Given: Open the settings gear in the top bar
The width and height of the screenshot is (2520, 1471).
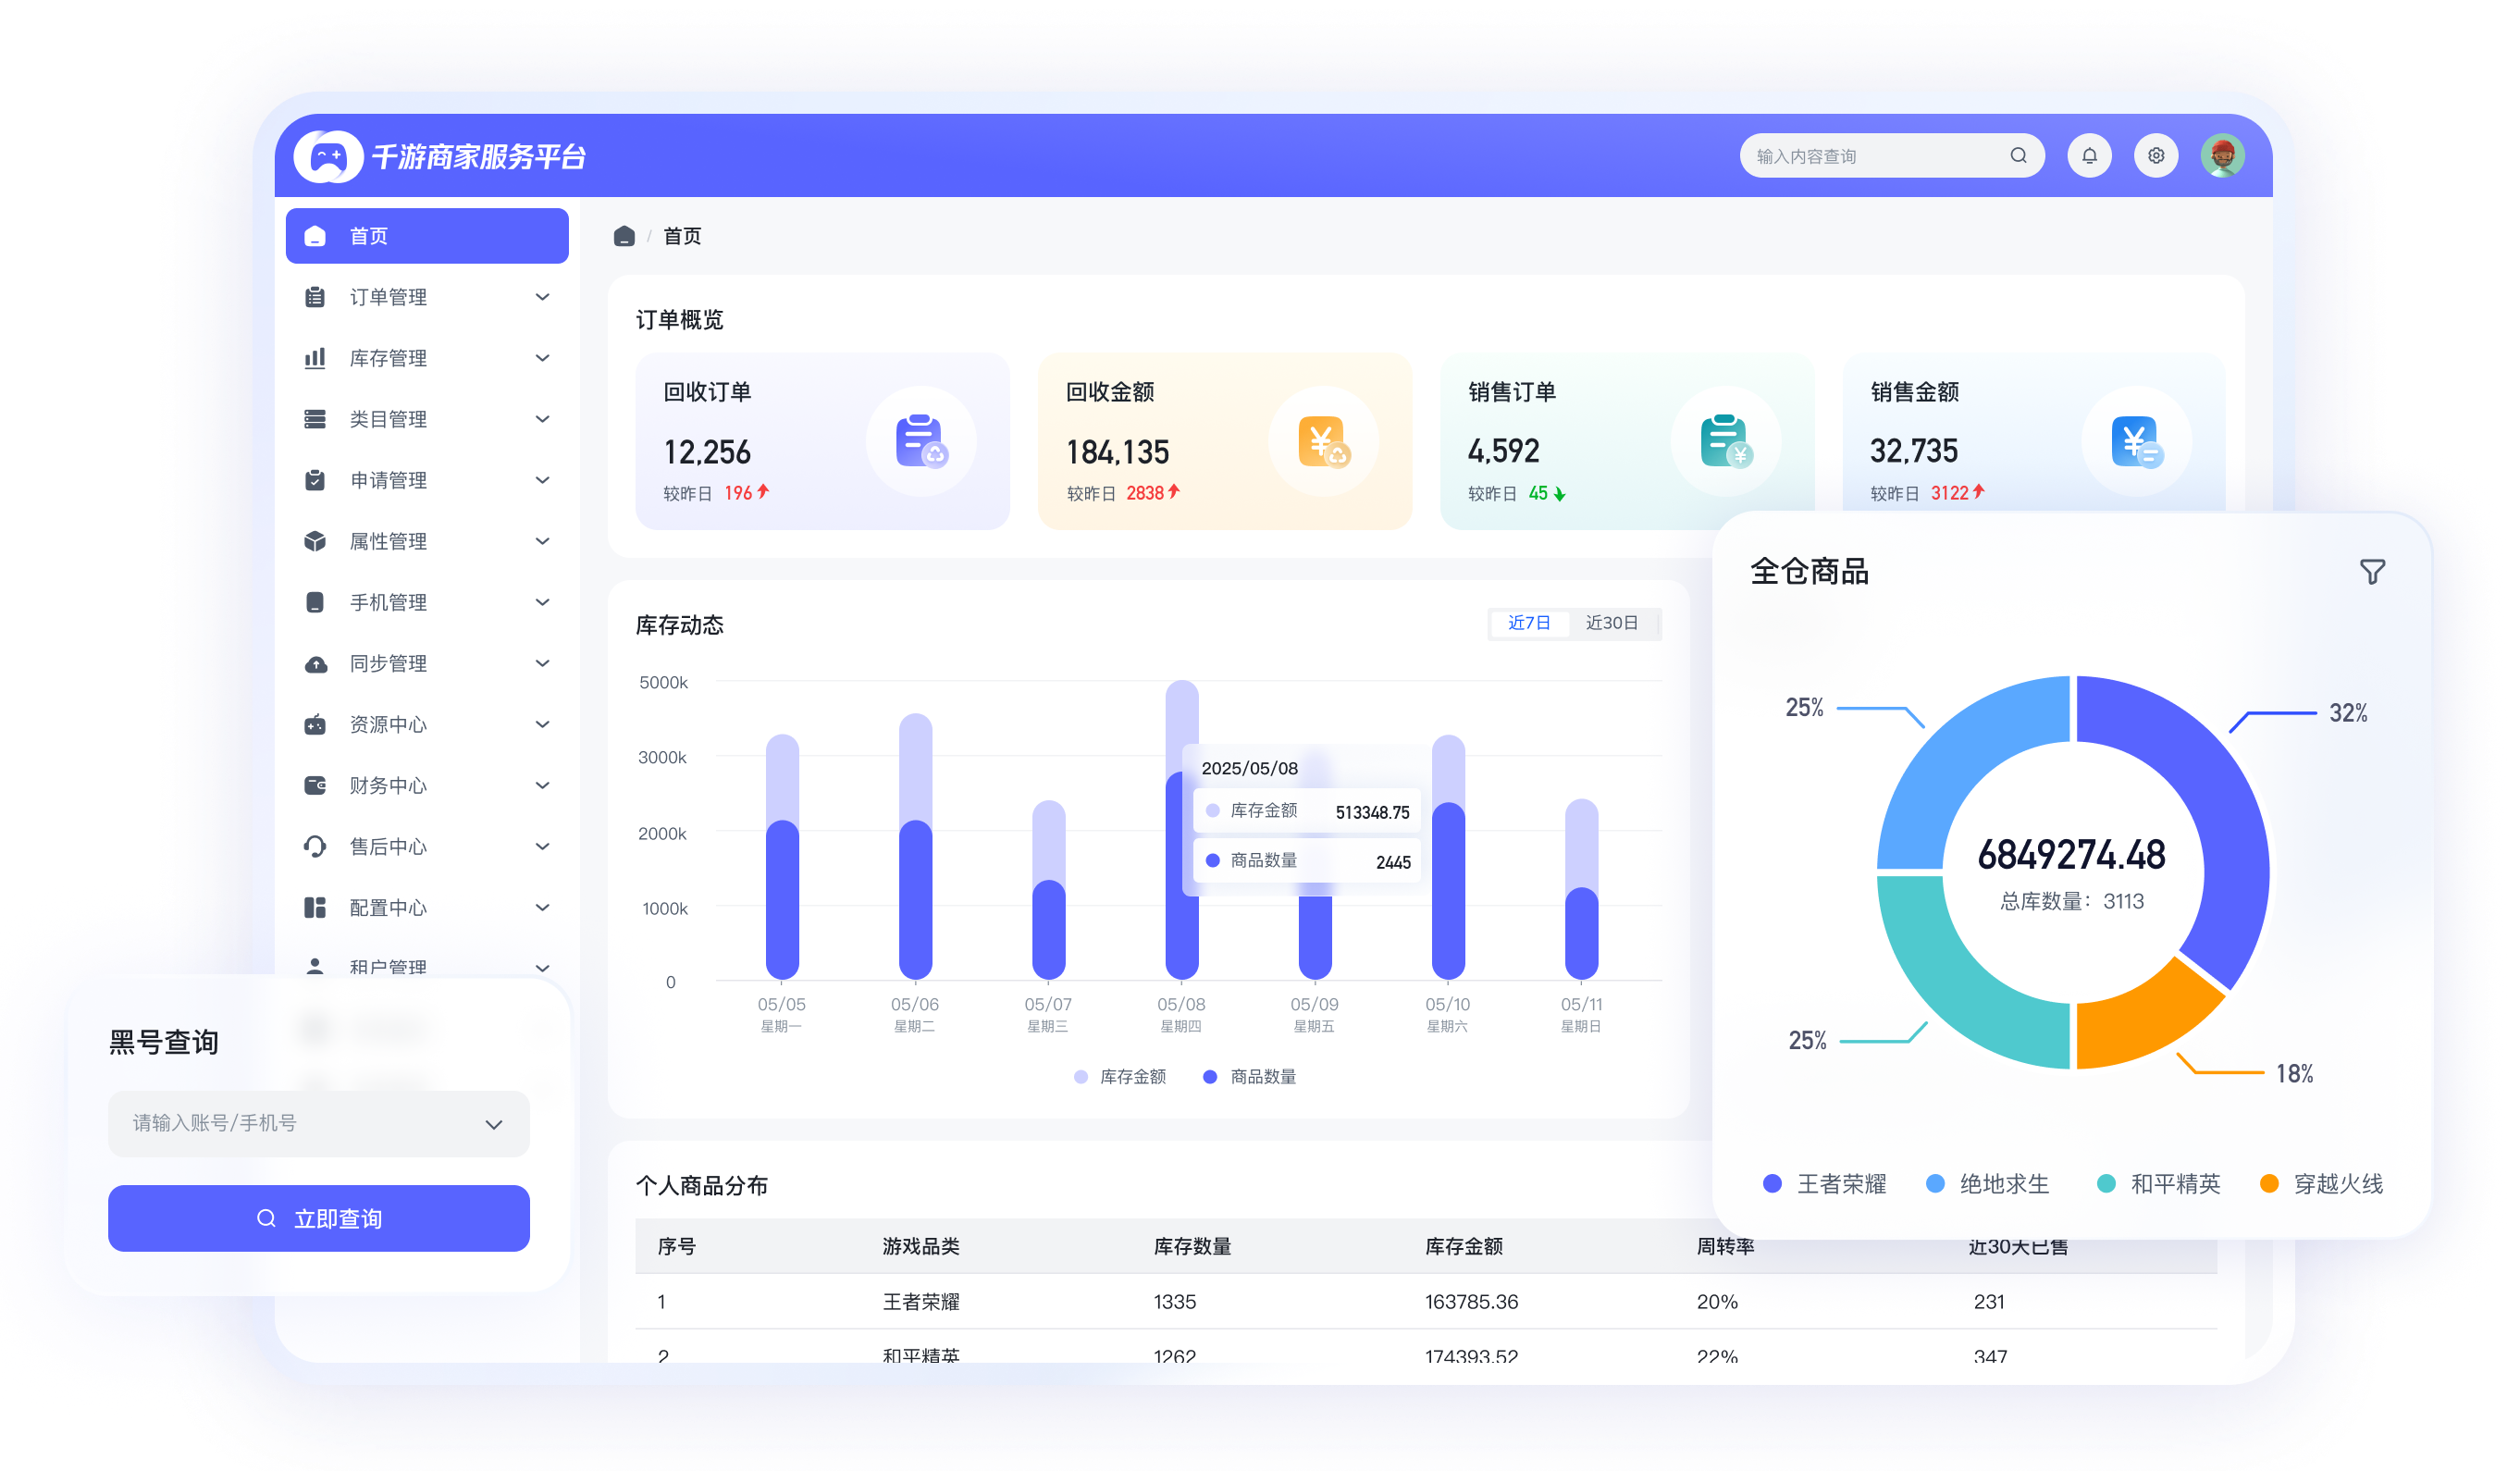Looking at the screenshot, I should (x=2156, y=155).
